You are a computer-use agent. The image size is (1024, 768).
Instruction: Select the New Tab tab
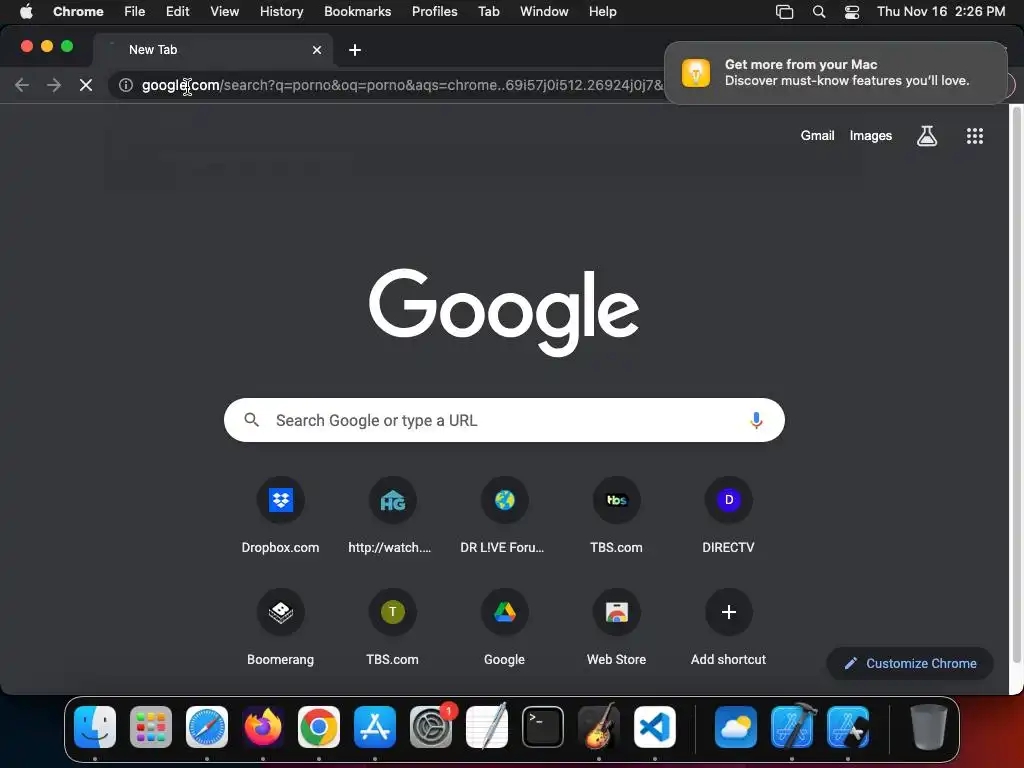point(213,50)
